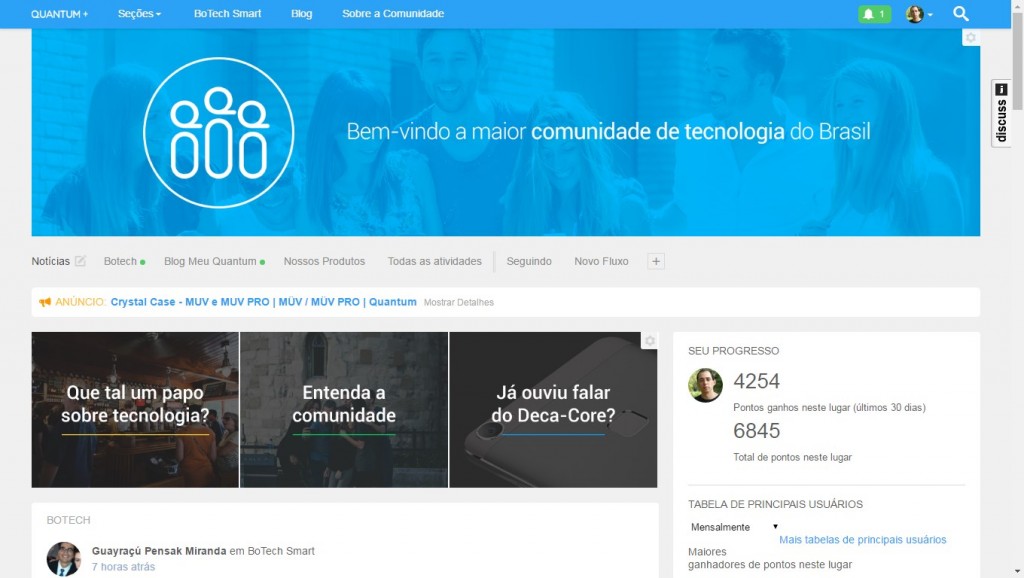This screenshot has width=1024, height=578.
Task: Click Guayraçú Pensak Miranda's profile picture
Action: (x=64, y=558)
